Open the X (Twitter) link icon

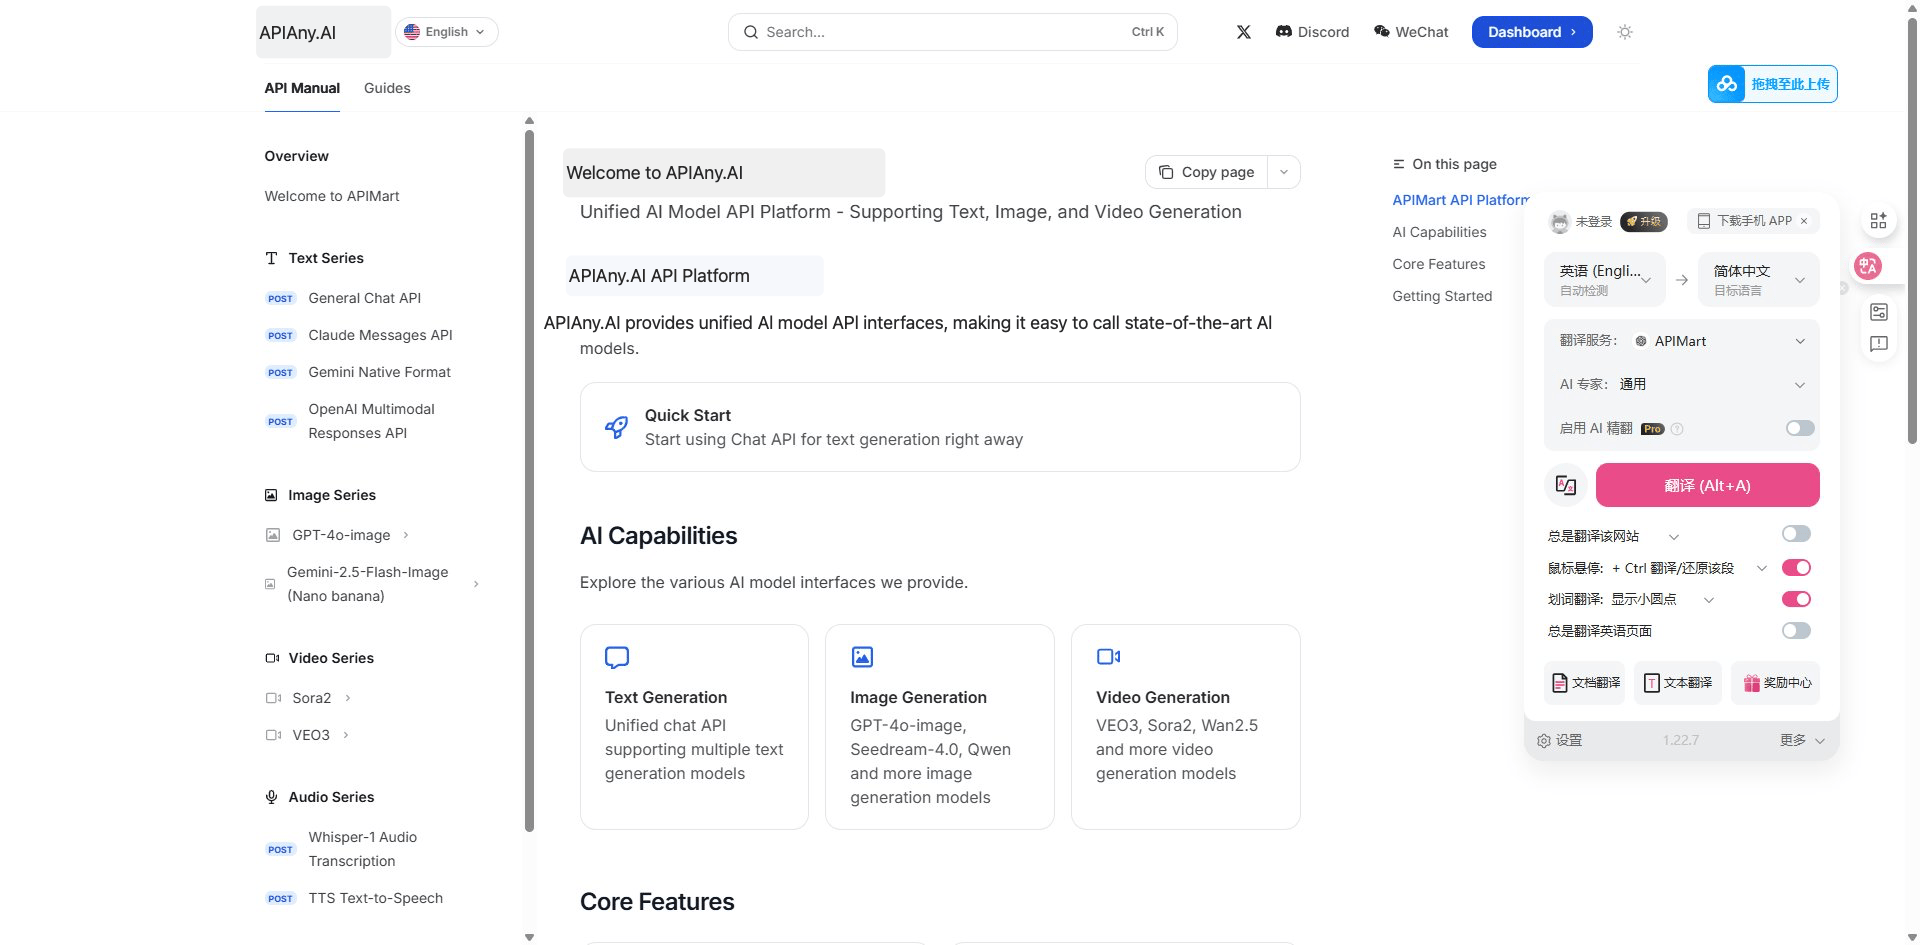tap(1243, 32)
